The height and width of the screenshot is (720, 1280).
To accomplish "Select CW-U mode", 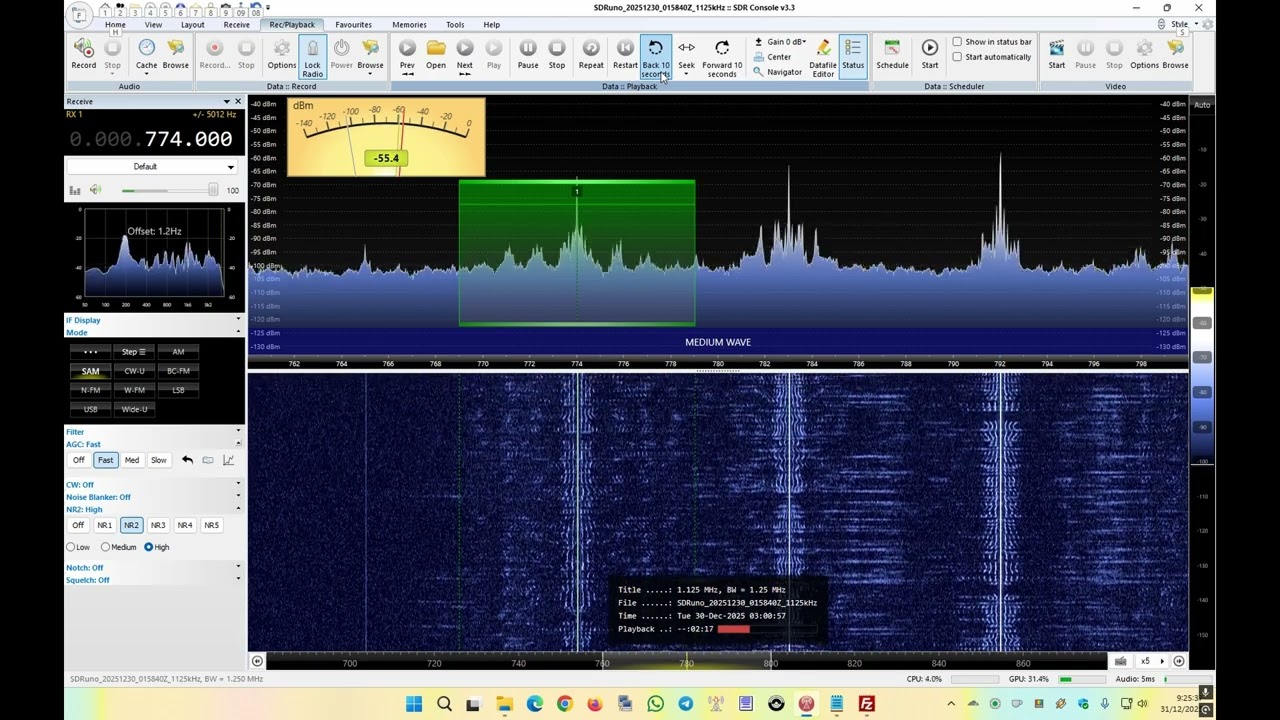I will (134, 371).
